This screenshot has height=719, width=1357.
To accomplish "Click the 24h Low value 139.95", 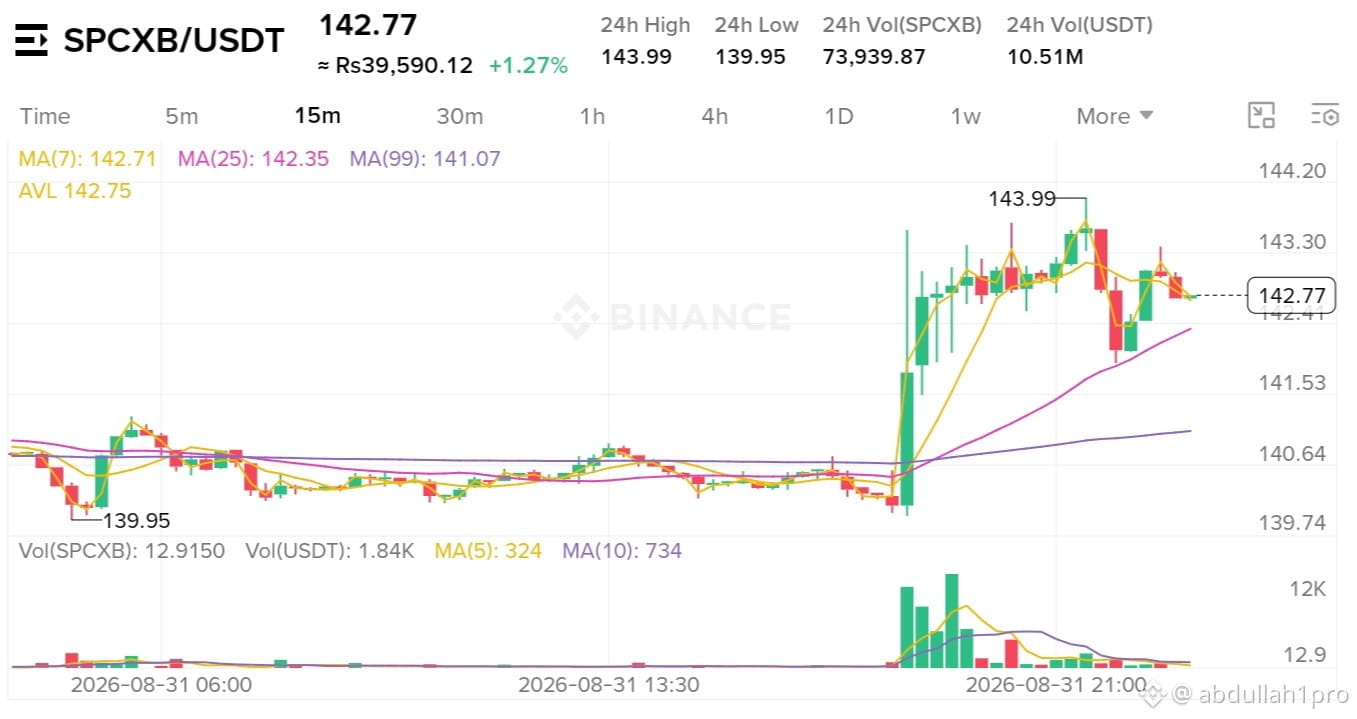I will (750, 57).
